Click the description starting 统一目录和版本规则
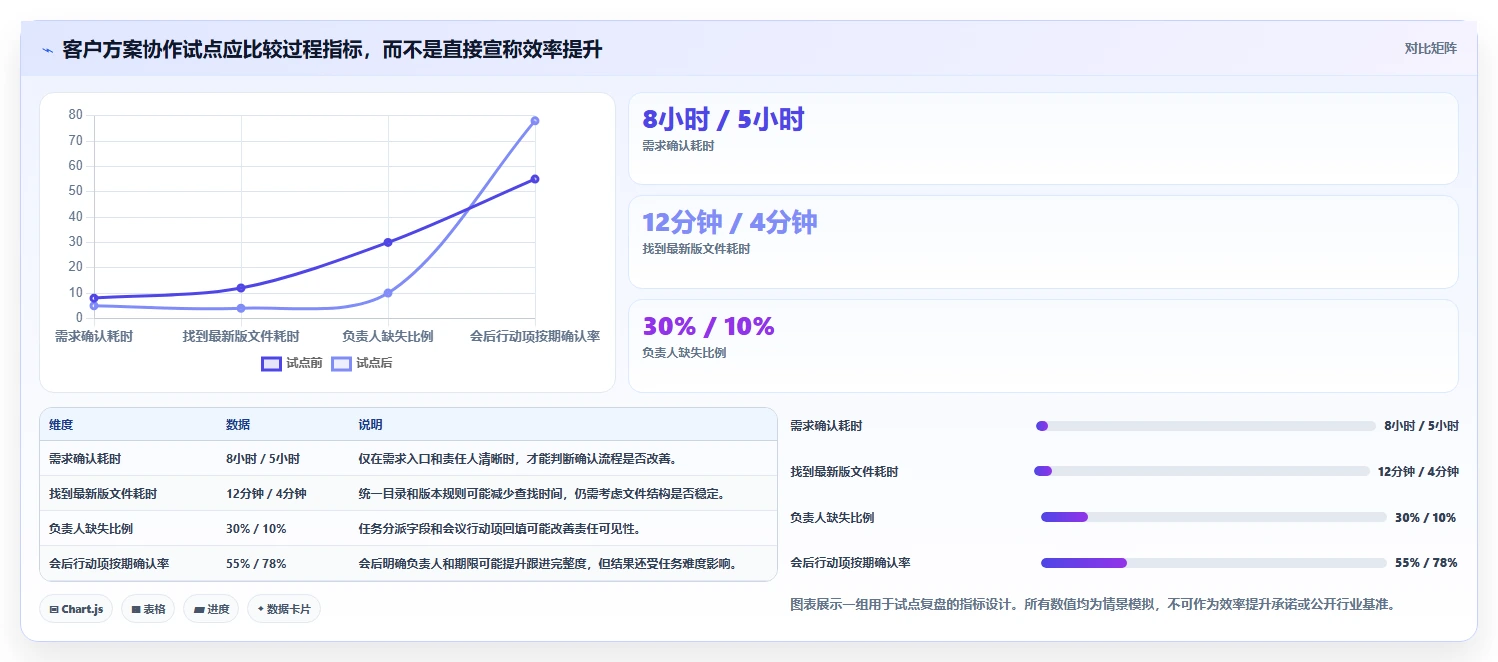The height and width of the screenshot is (662, 1498). [542, 494]
